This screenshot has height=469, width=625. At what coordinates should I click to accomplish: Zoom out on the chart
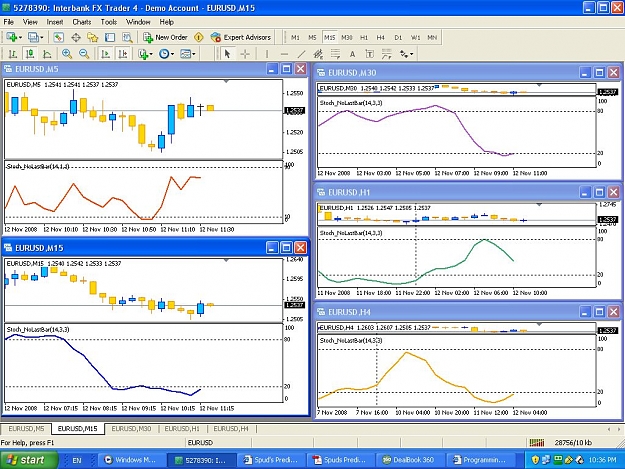point(84,54)
